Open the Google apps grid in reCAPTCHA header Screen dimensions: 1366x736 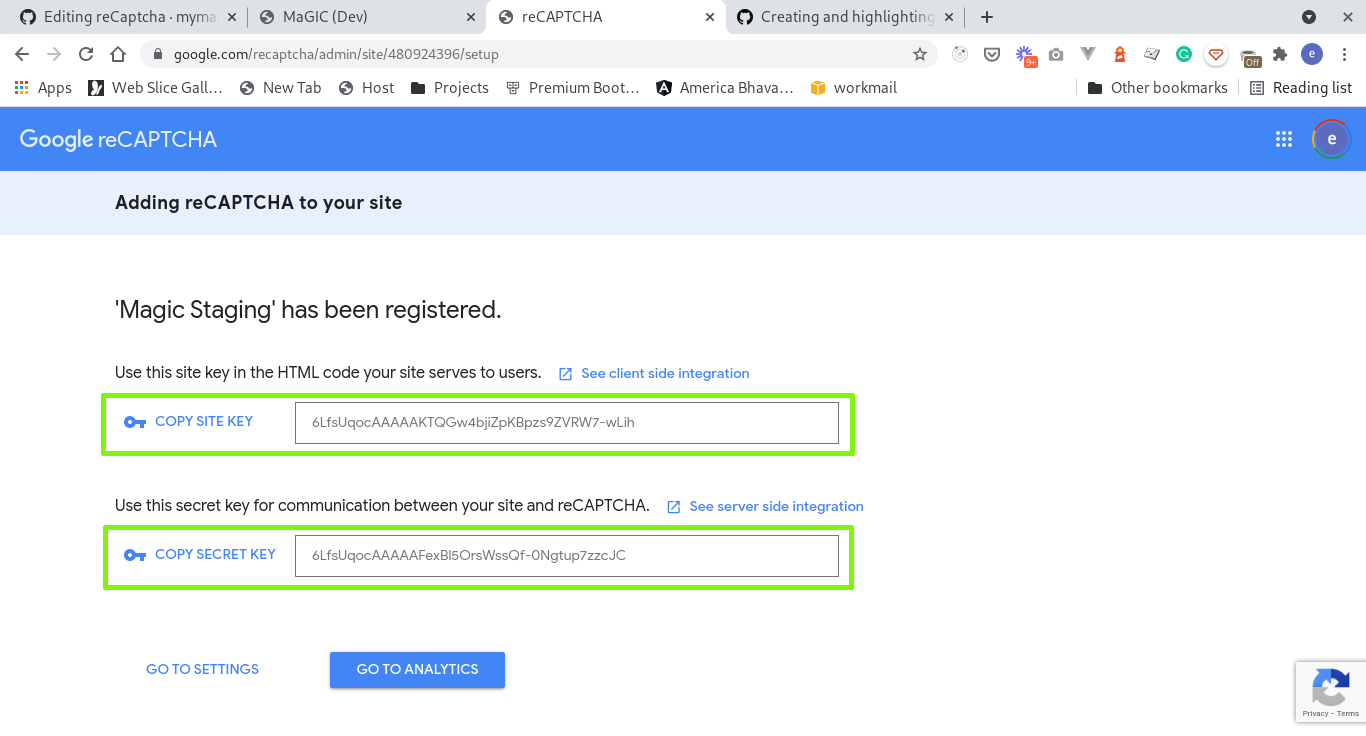pyautogui.click(x=1284, y=139)
